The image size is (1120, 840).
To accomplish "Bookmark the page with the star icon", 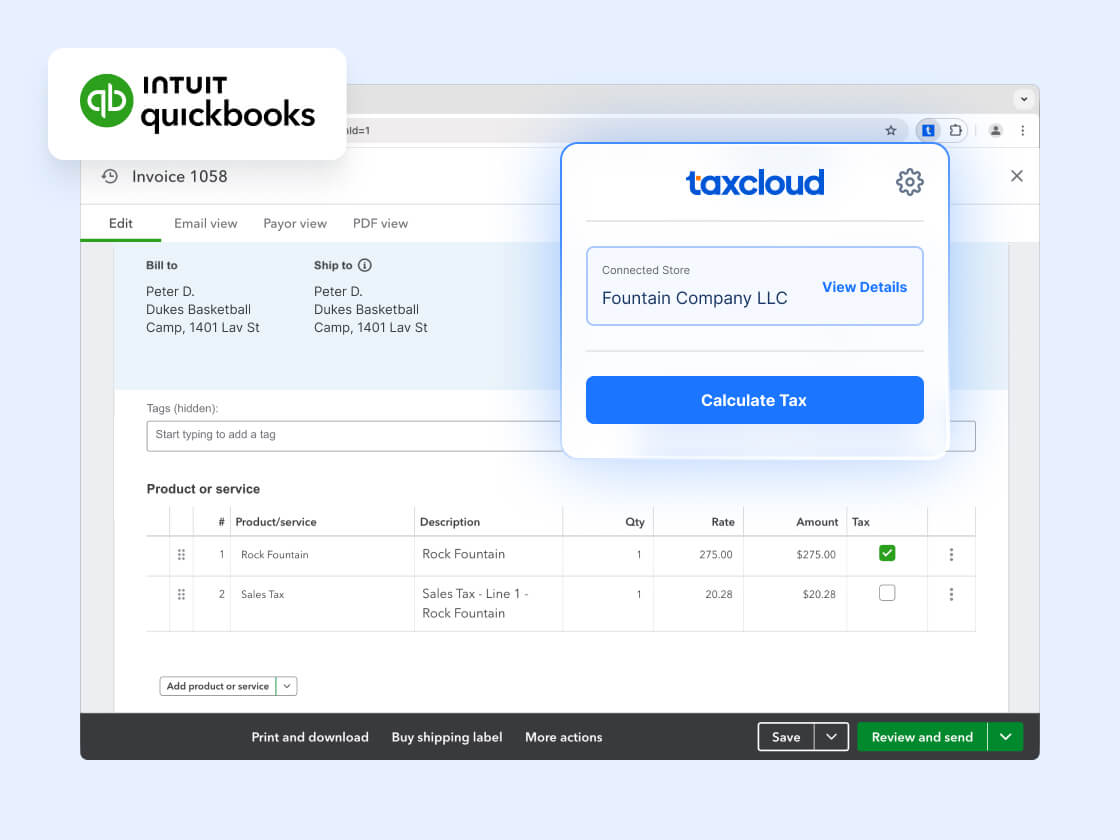I will (x=890, y=130).
